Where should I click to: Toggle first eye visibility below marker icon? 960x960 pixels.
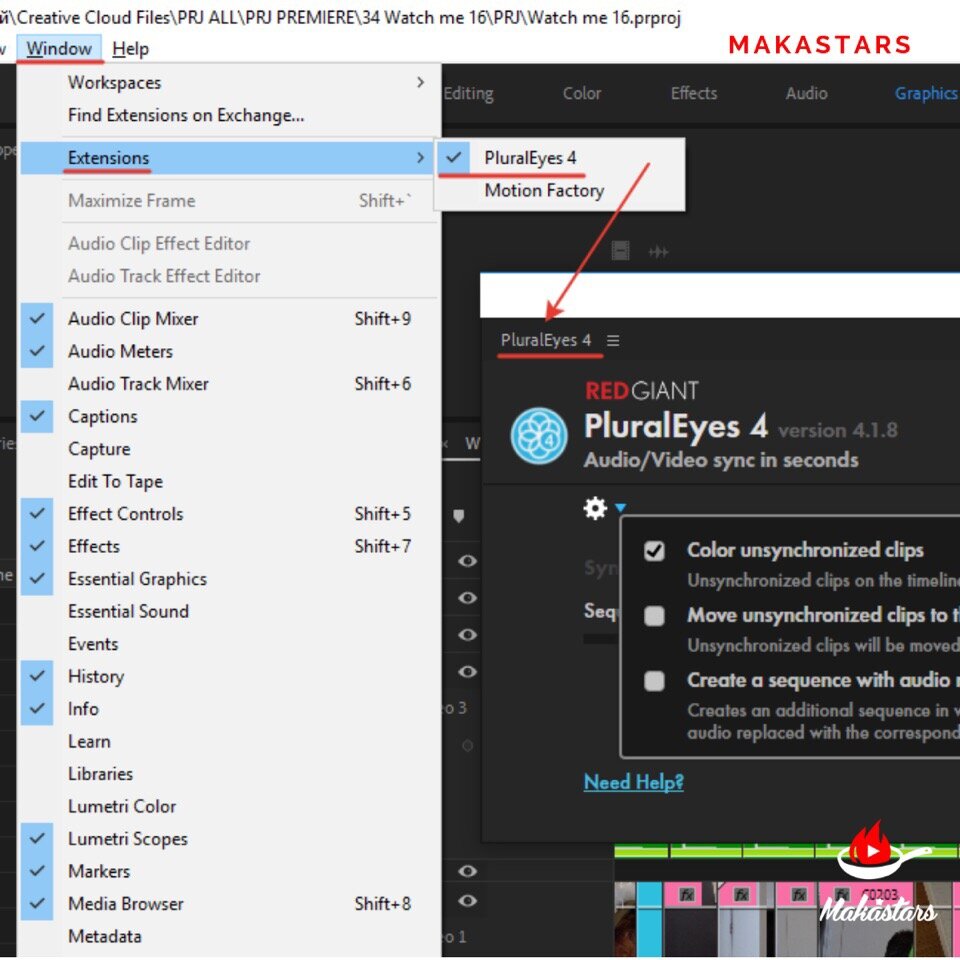(x=468, y=561)
